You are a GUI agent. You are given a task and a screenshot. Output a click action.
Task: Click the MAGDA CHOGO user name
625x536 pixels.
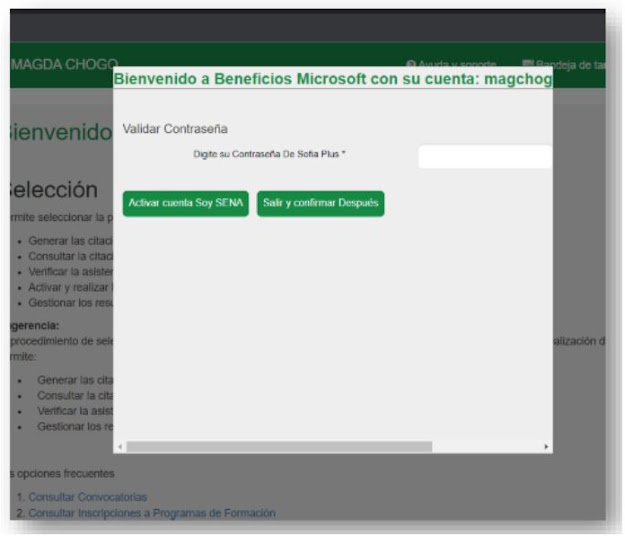pos(65,64)
